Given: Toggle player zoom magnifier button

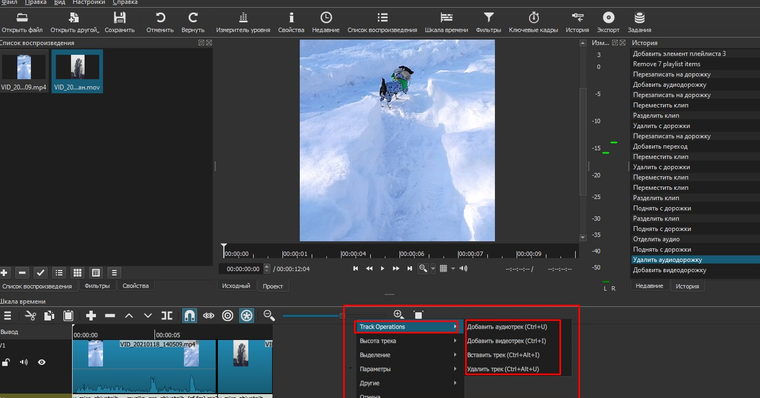Looking at the screenshot, I should [x=423, y=269].
